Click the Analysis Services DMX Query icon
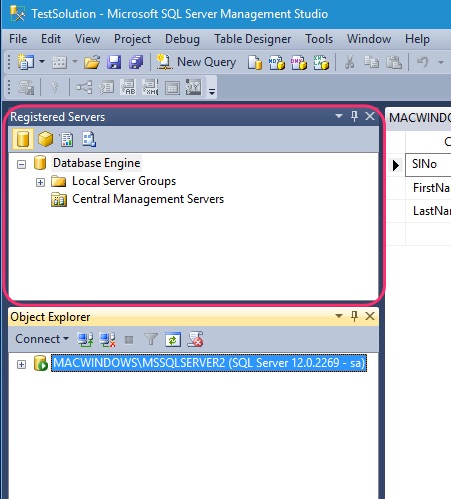This screenshot has width=451, height=499. tap(299, 62)
